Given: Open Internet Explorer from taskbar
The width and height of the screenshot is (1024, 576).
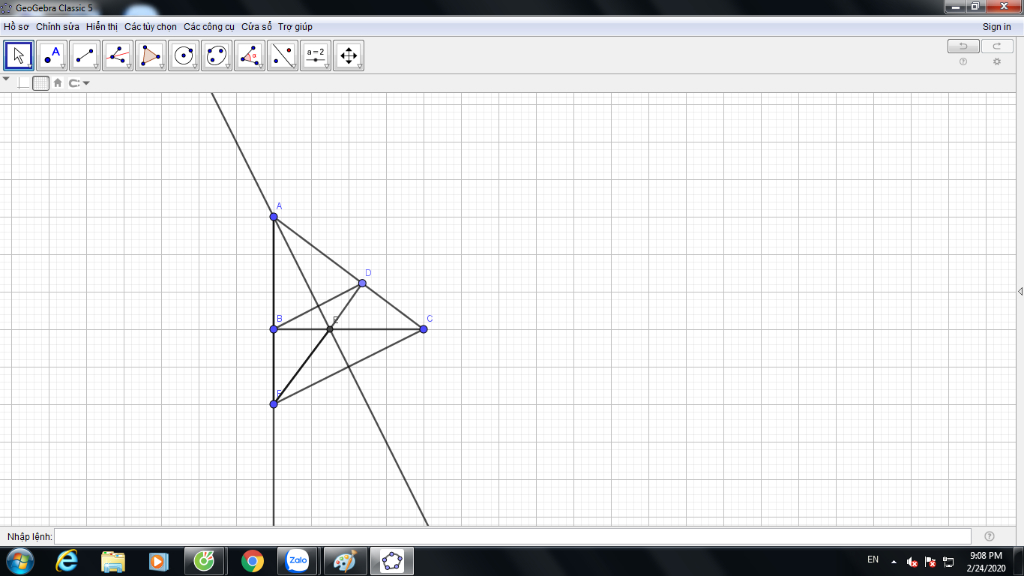Looking at the screenshot, I should point(67,561).
